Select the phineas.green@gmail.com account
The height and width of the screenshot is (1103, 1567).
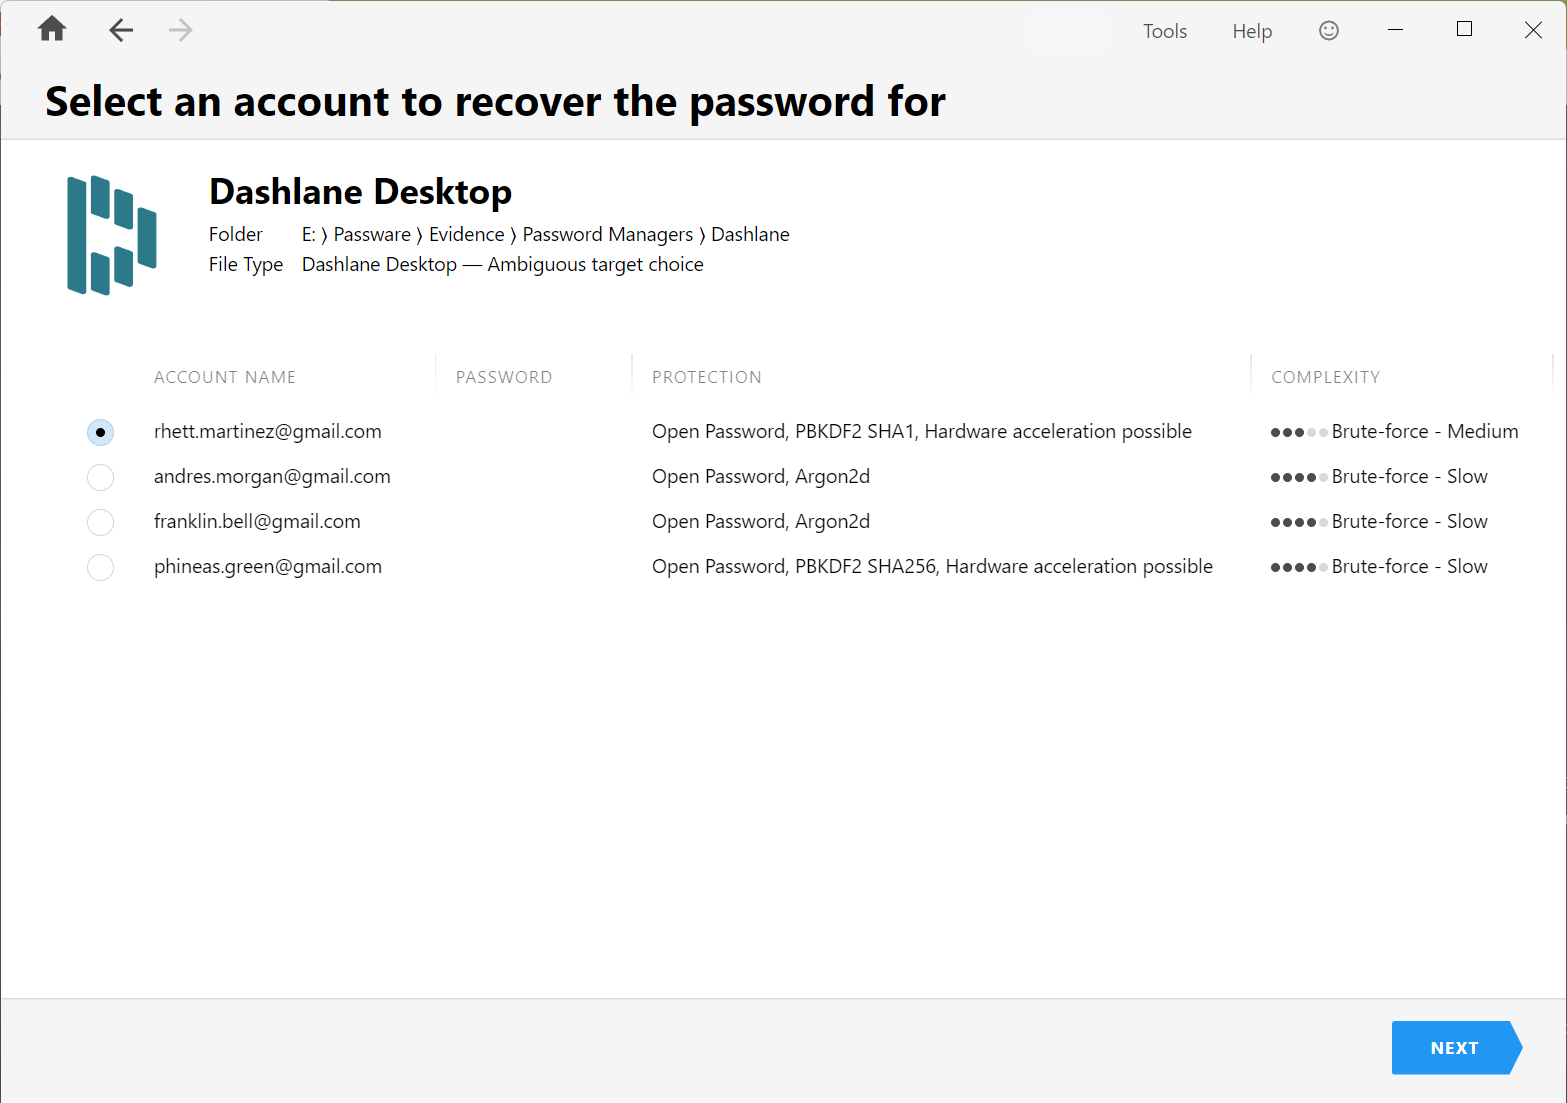(100, 567)
